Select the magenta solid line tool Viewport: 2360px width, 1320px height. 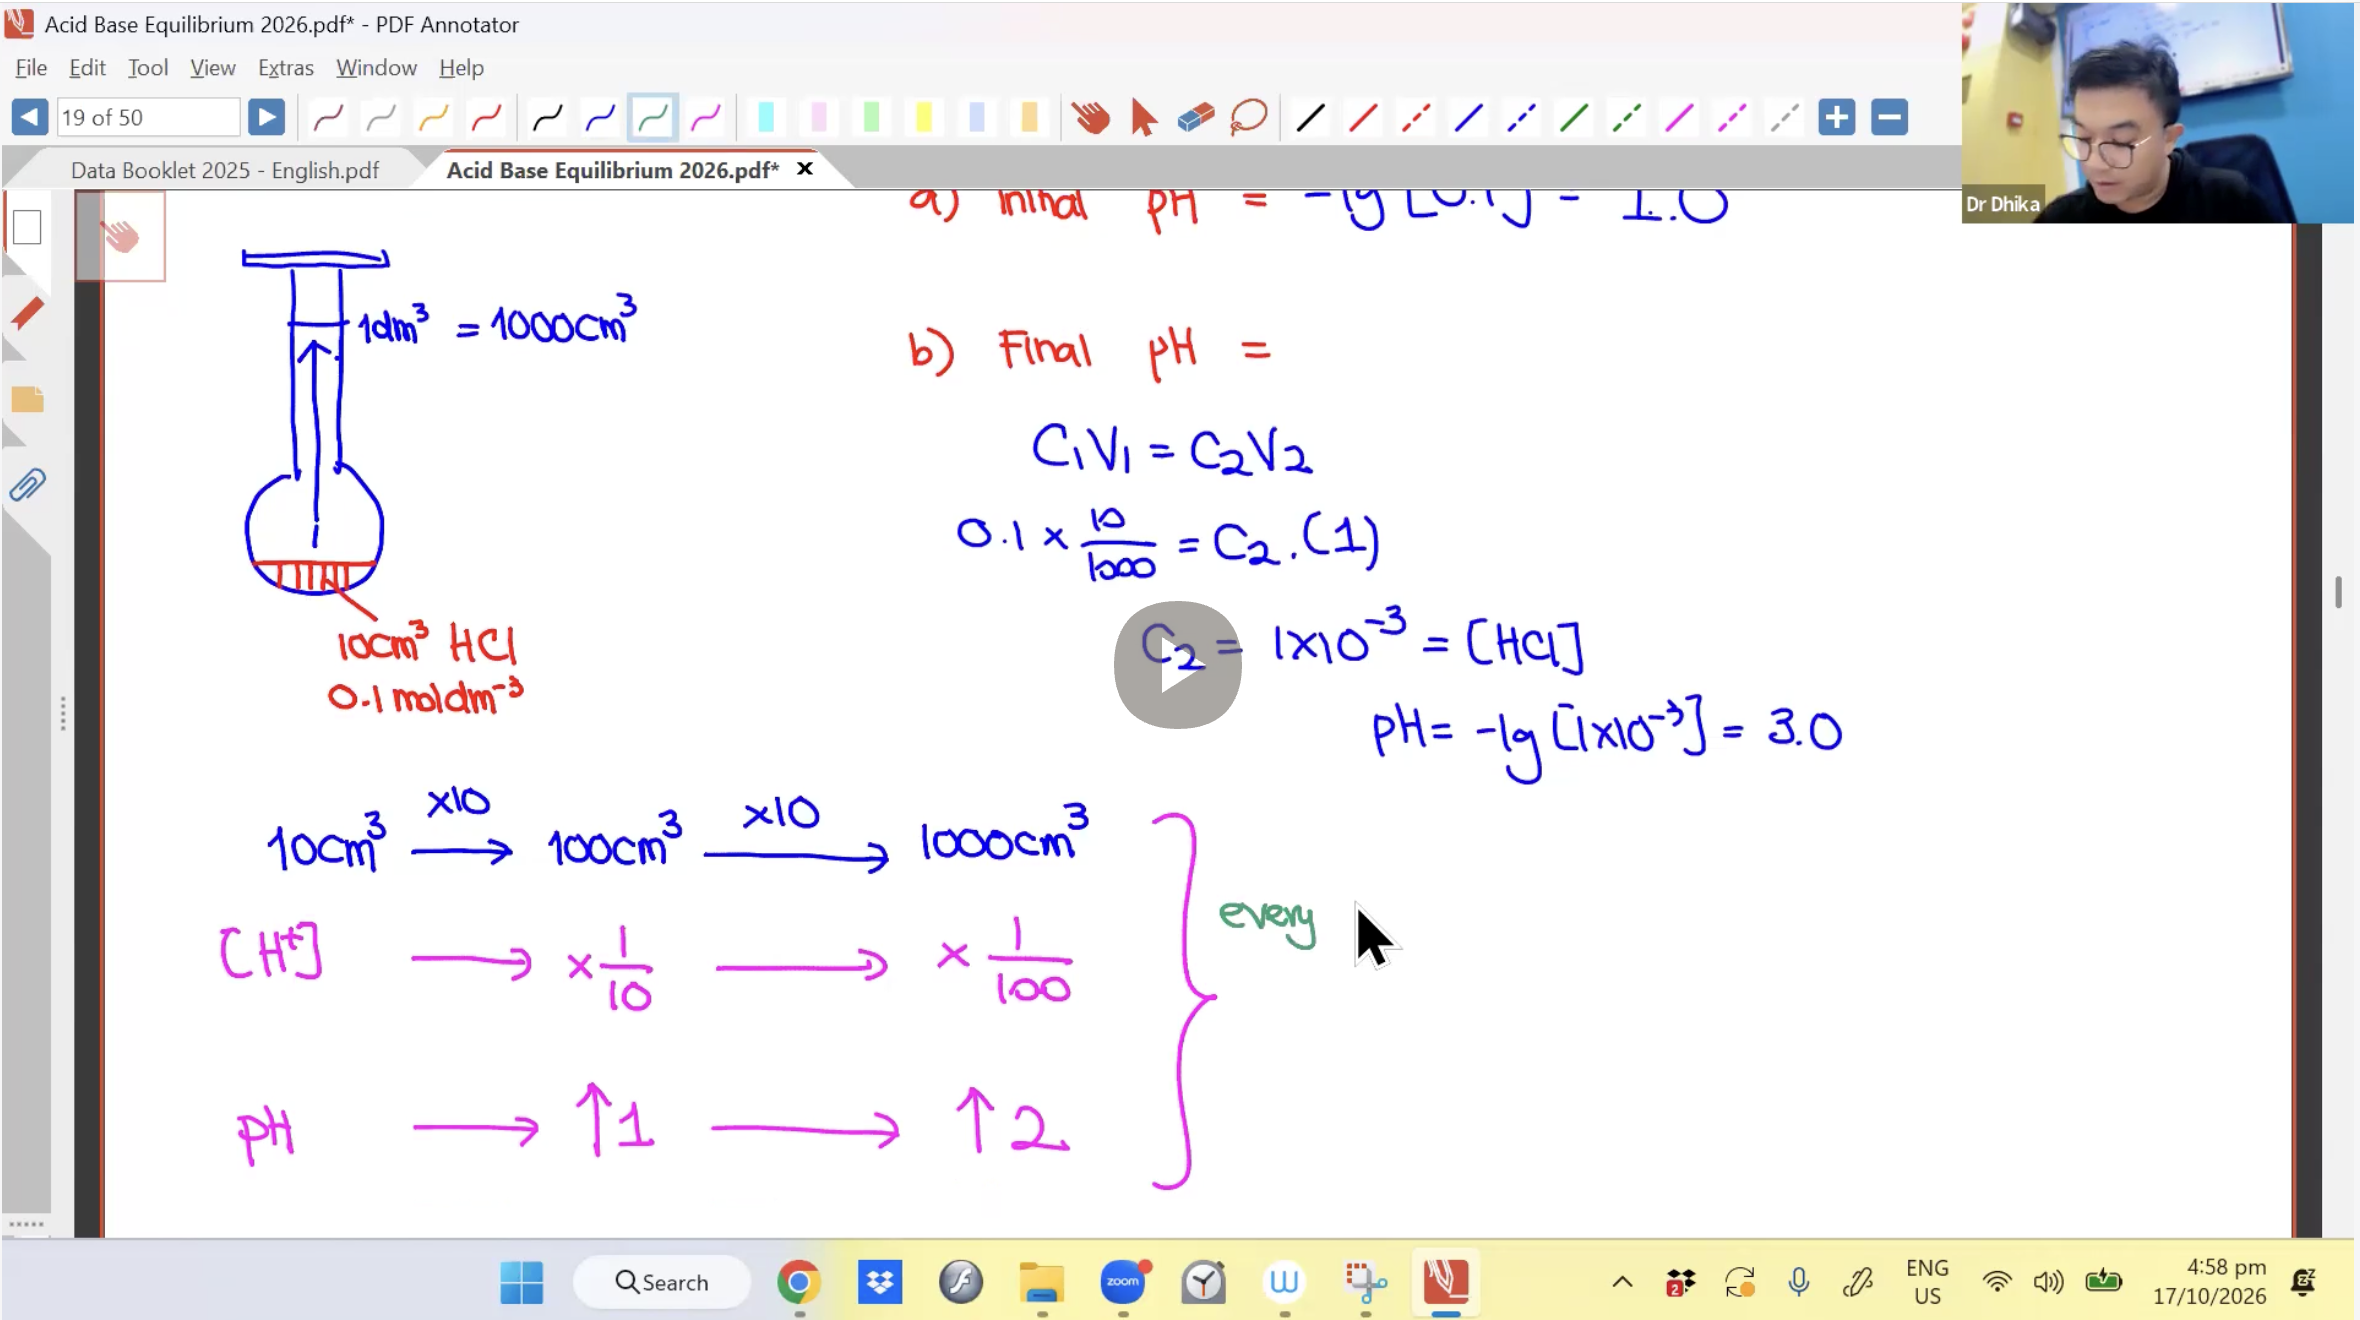(1679, 118)
